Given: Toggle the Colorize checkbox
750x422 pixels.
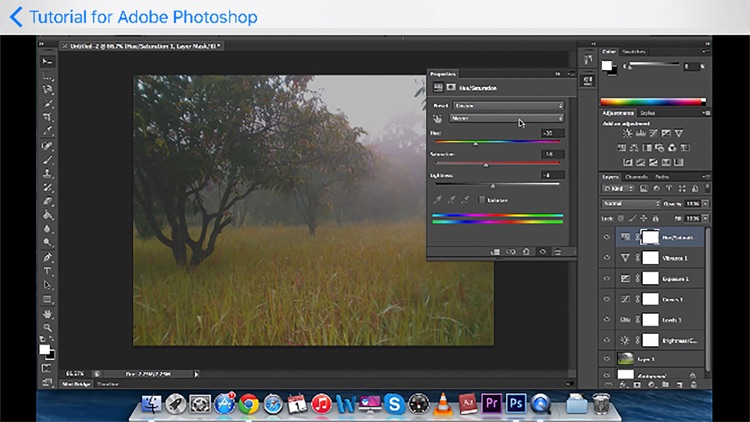Looking at the screenshot, I should [482, 200].
